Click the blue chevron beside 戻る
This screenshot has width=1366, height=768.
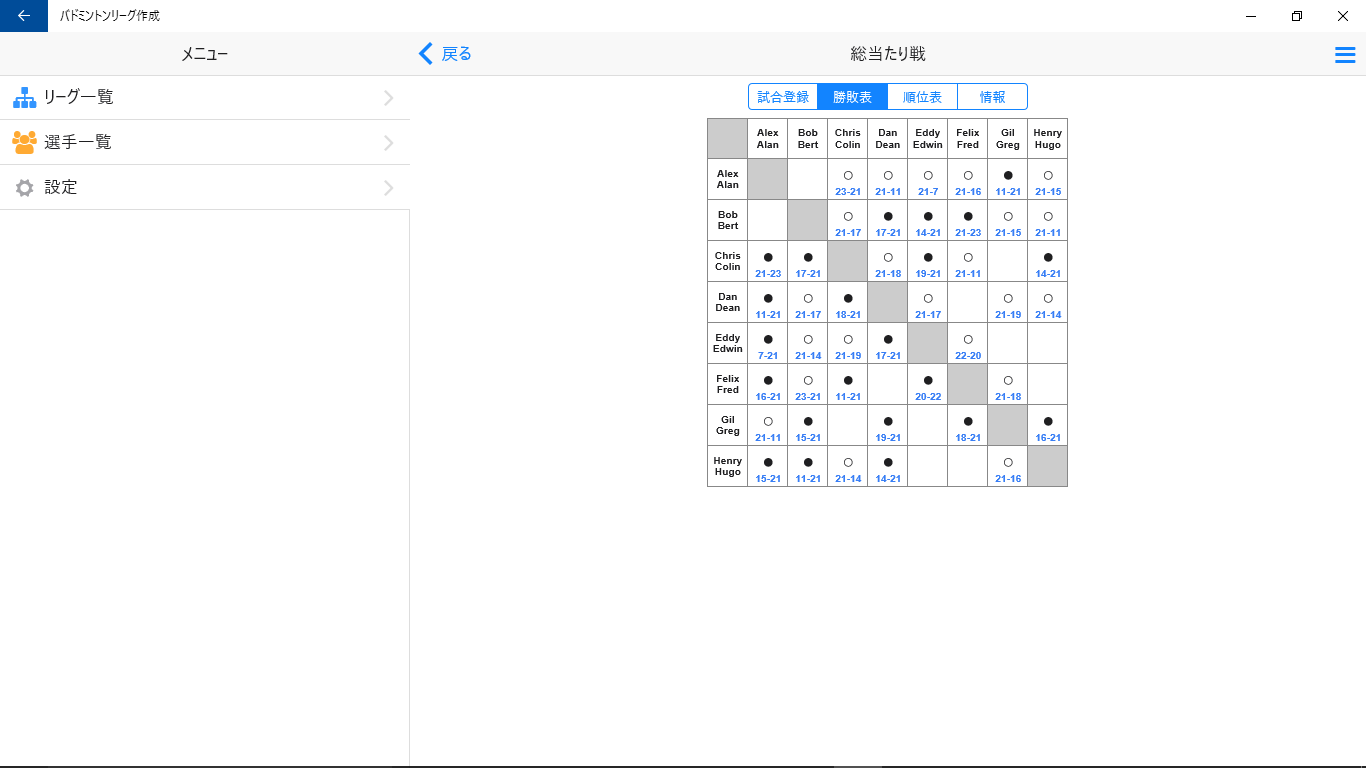(x=425, y=54)
